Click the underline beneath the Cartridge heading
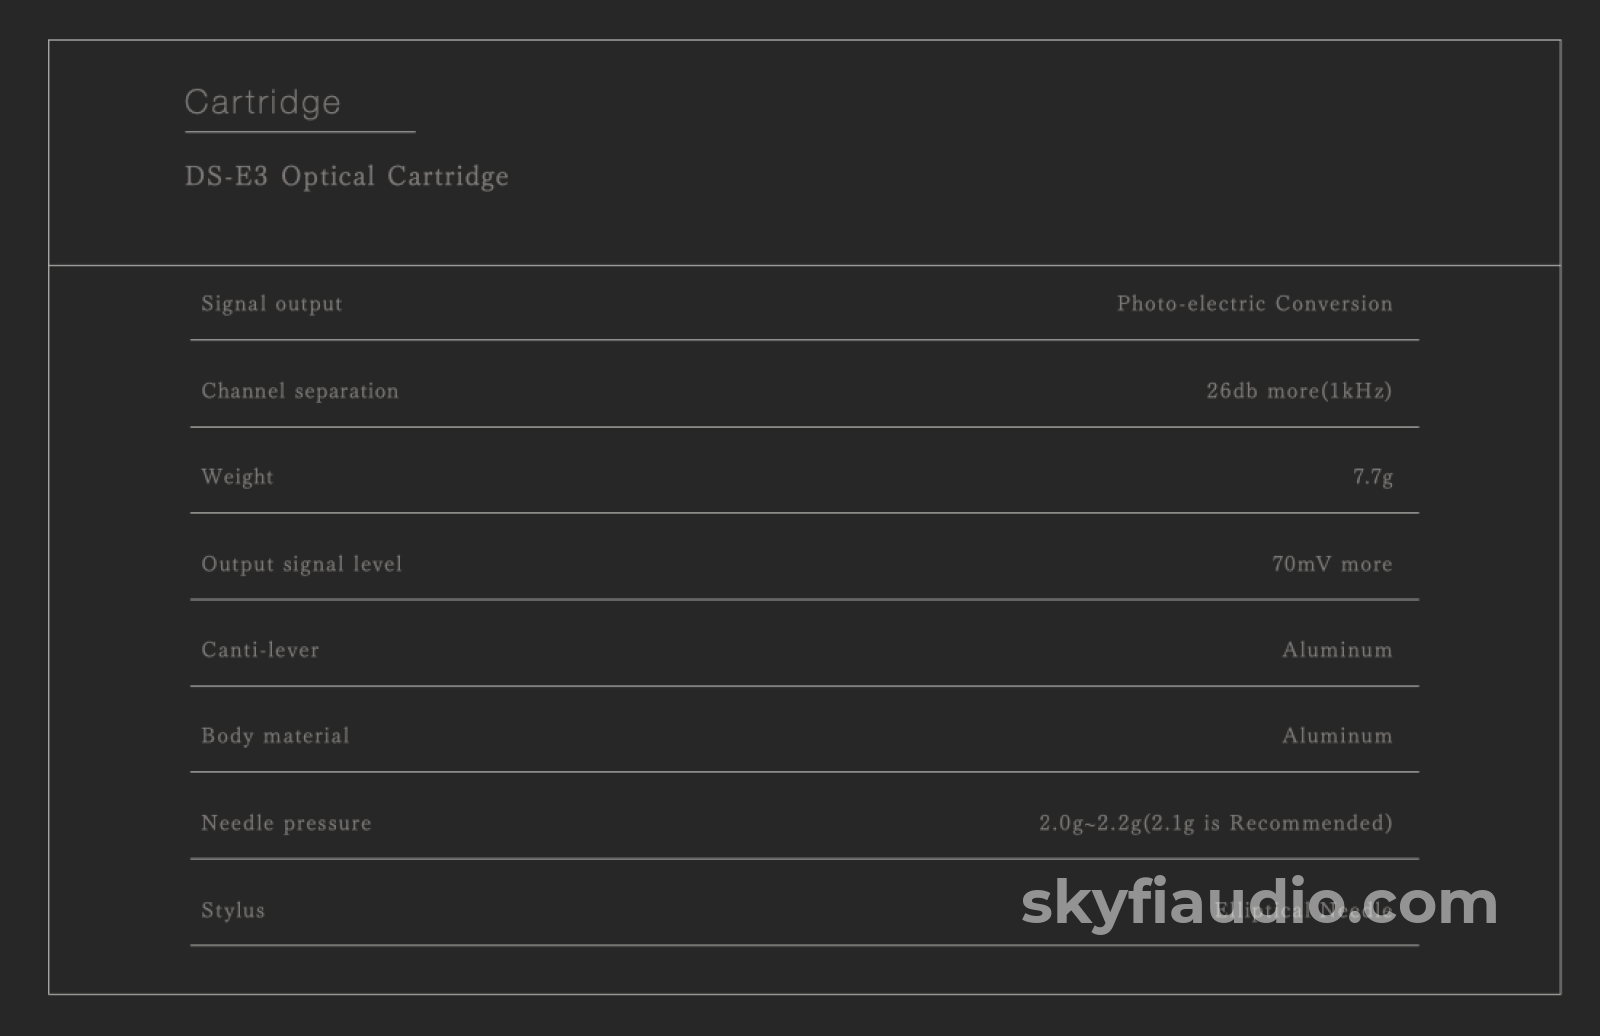1600x1036 pixels. tap(300, 131)
